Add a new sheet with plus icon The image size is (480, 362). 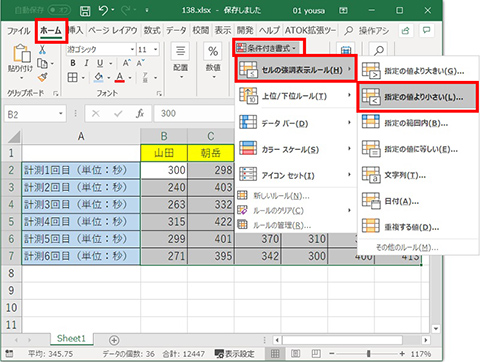pyautogui.click(x=114, y=340)
